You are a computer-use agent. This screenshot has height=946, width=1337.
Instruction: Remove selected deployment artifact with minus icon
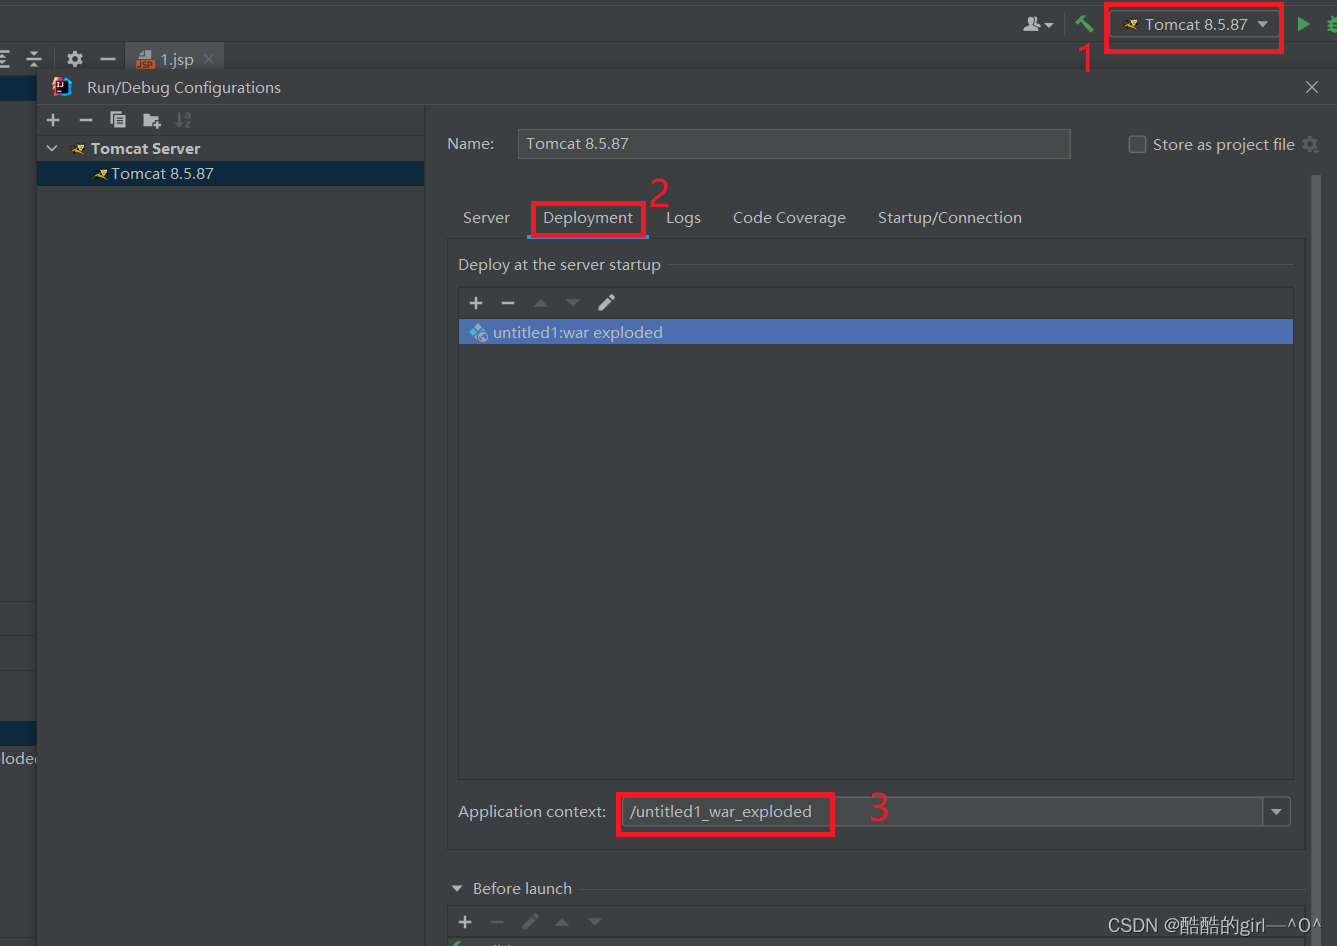[x=508, y=303]
